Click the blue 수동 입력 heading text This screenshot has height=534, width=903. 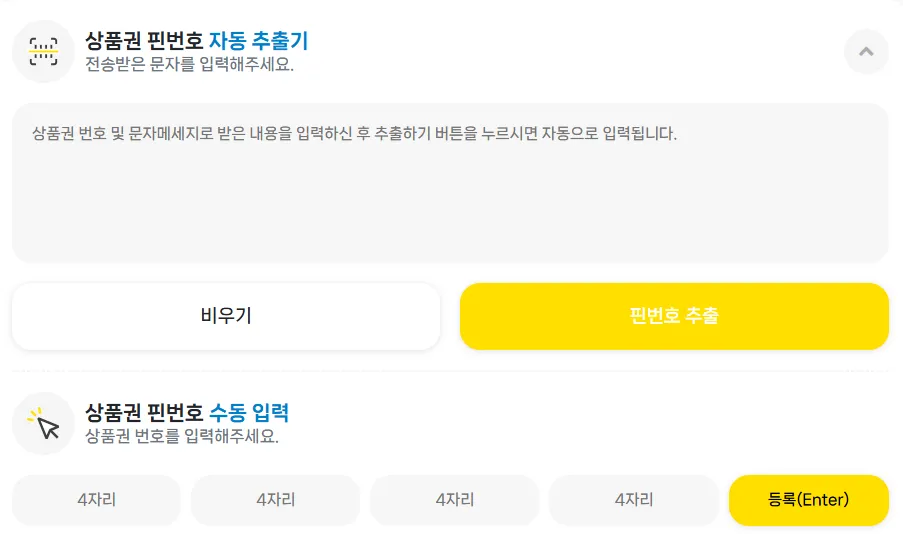point(248,412)
